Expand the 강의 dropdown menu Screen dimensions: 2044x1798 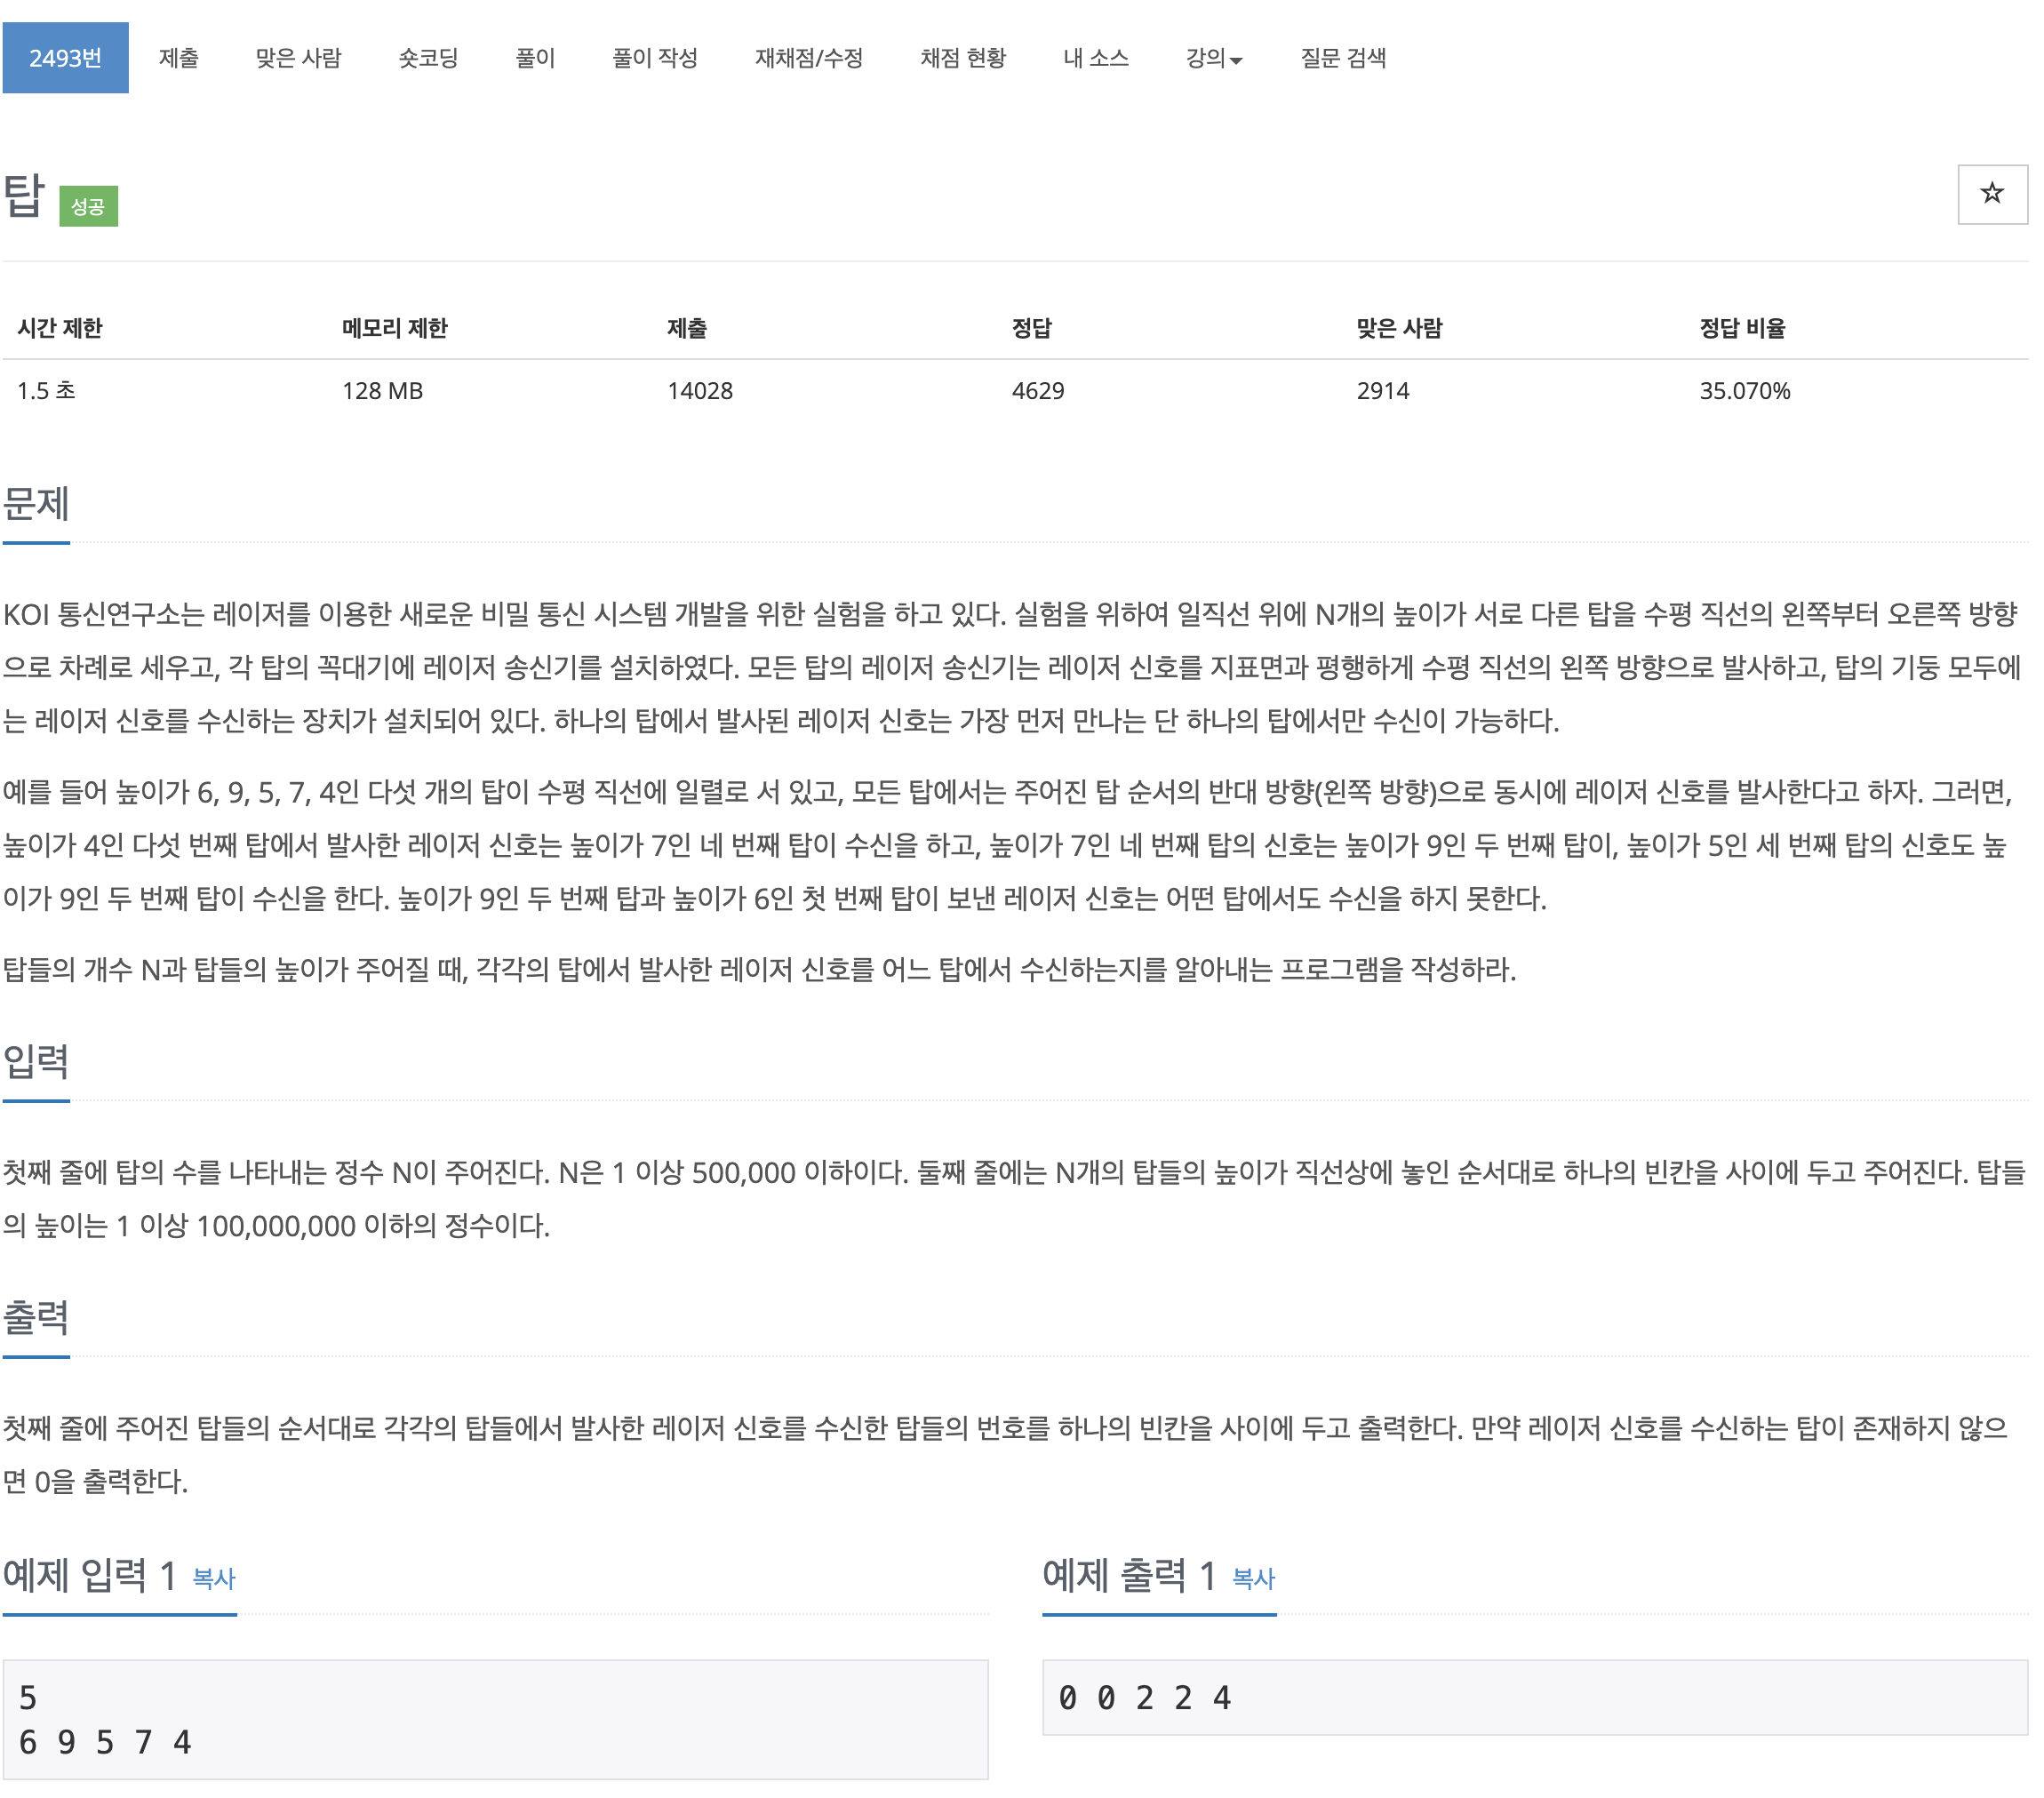tap(1213, 58)
